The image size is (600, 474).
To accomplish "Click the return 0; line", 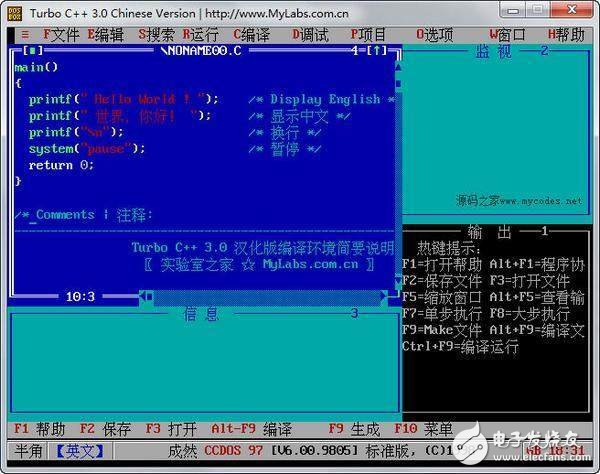I will coord(61,165).
